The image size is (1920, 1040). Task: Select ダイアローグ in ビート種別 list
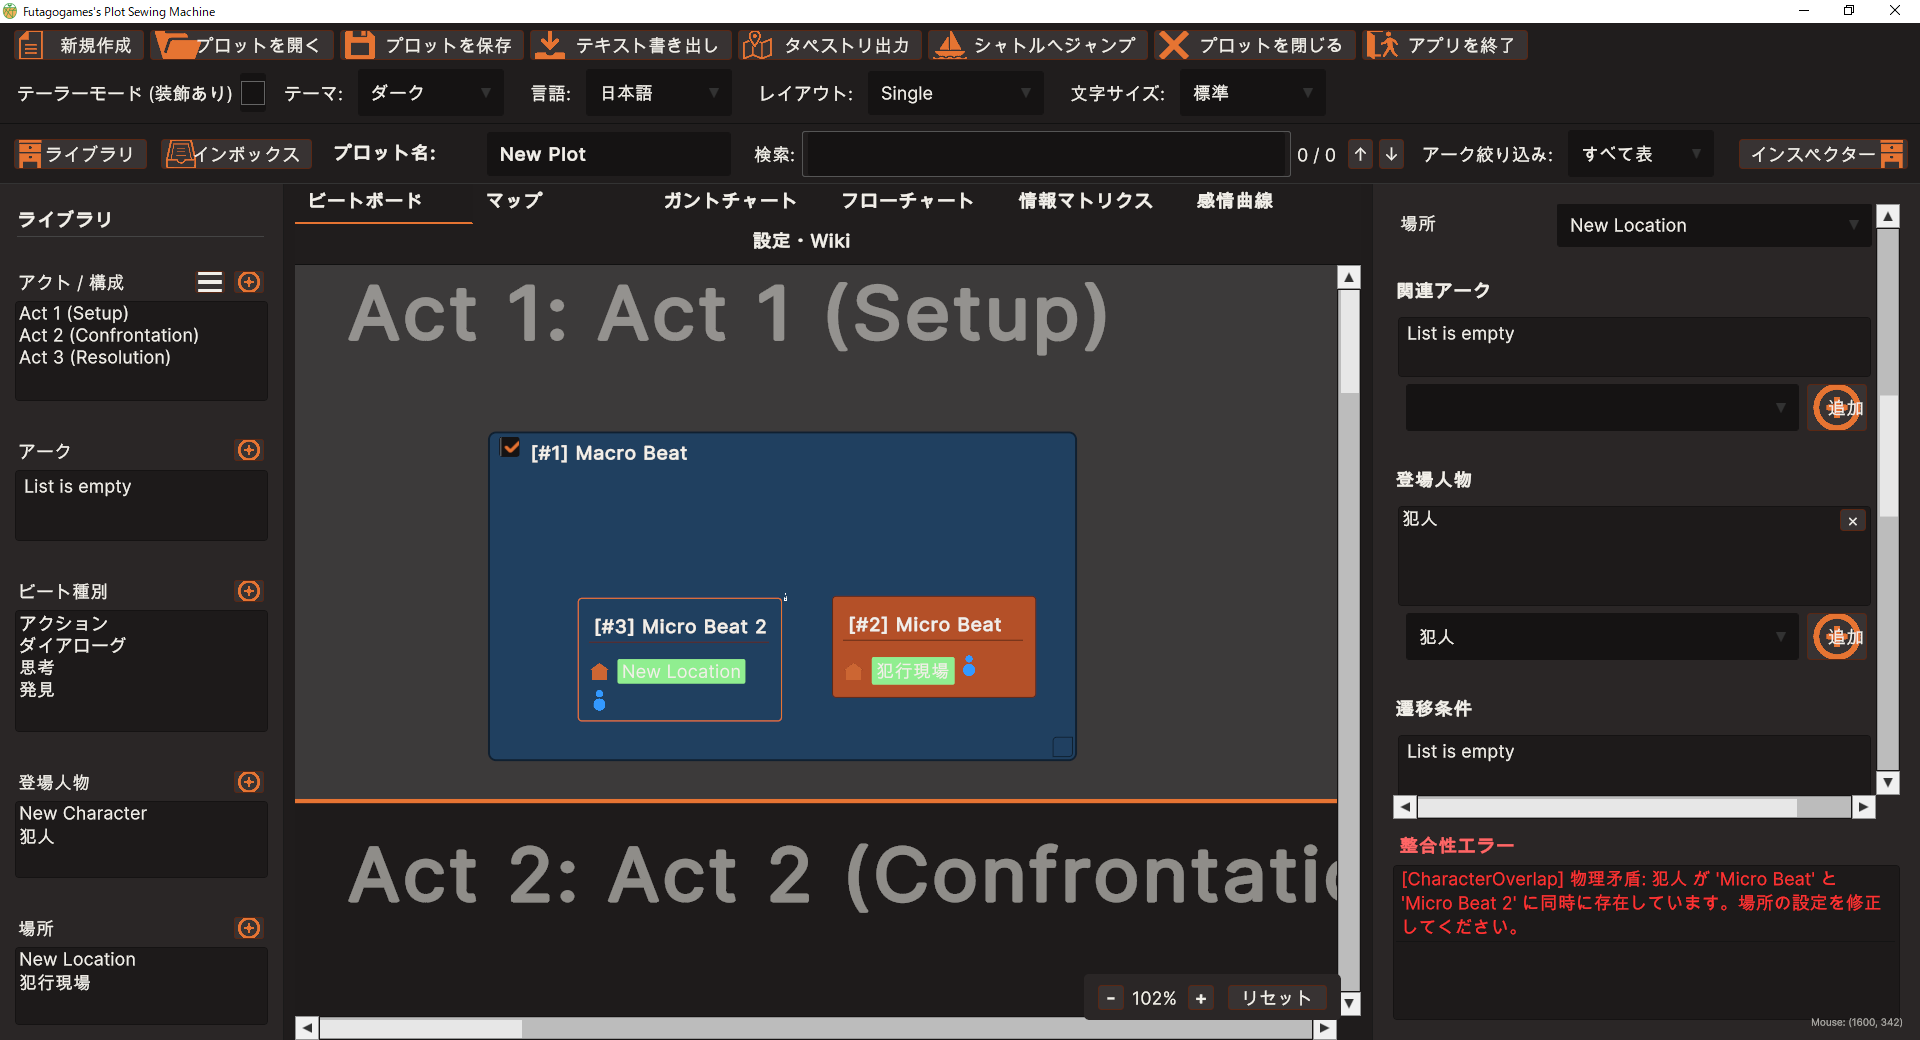[73, 645]
